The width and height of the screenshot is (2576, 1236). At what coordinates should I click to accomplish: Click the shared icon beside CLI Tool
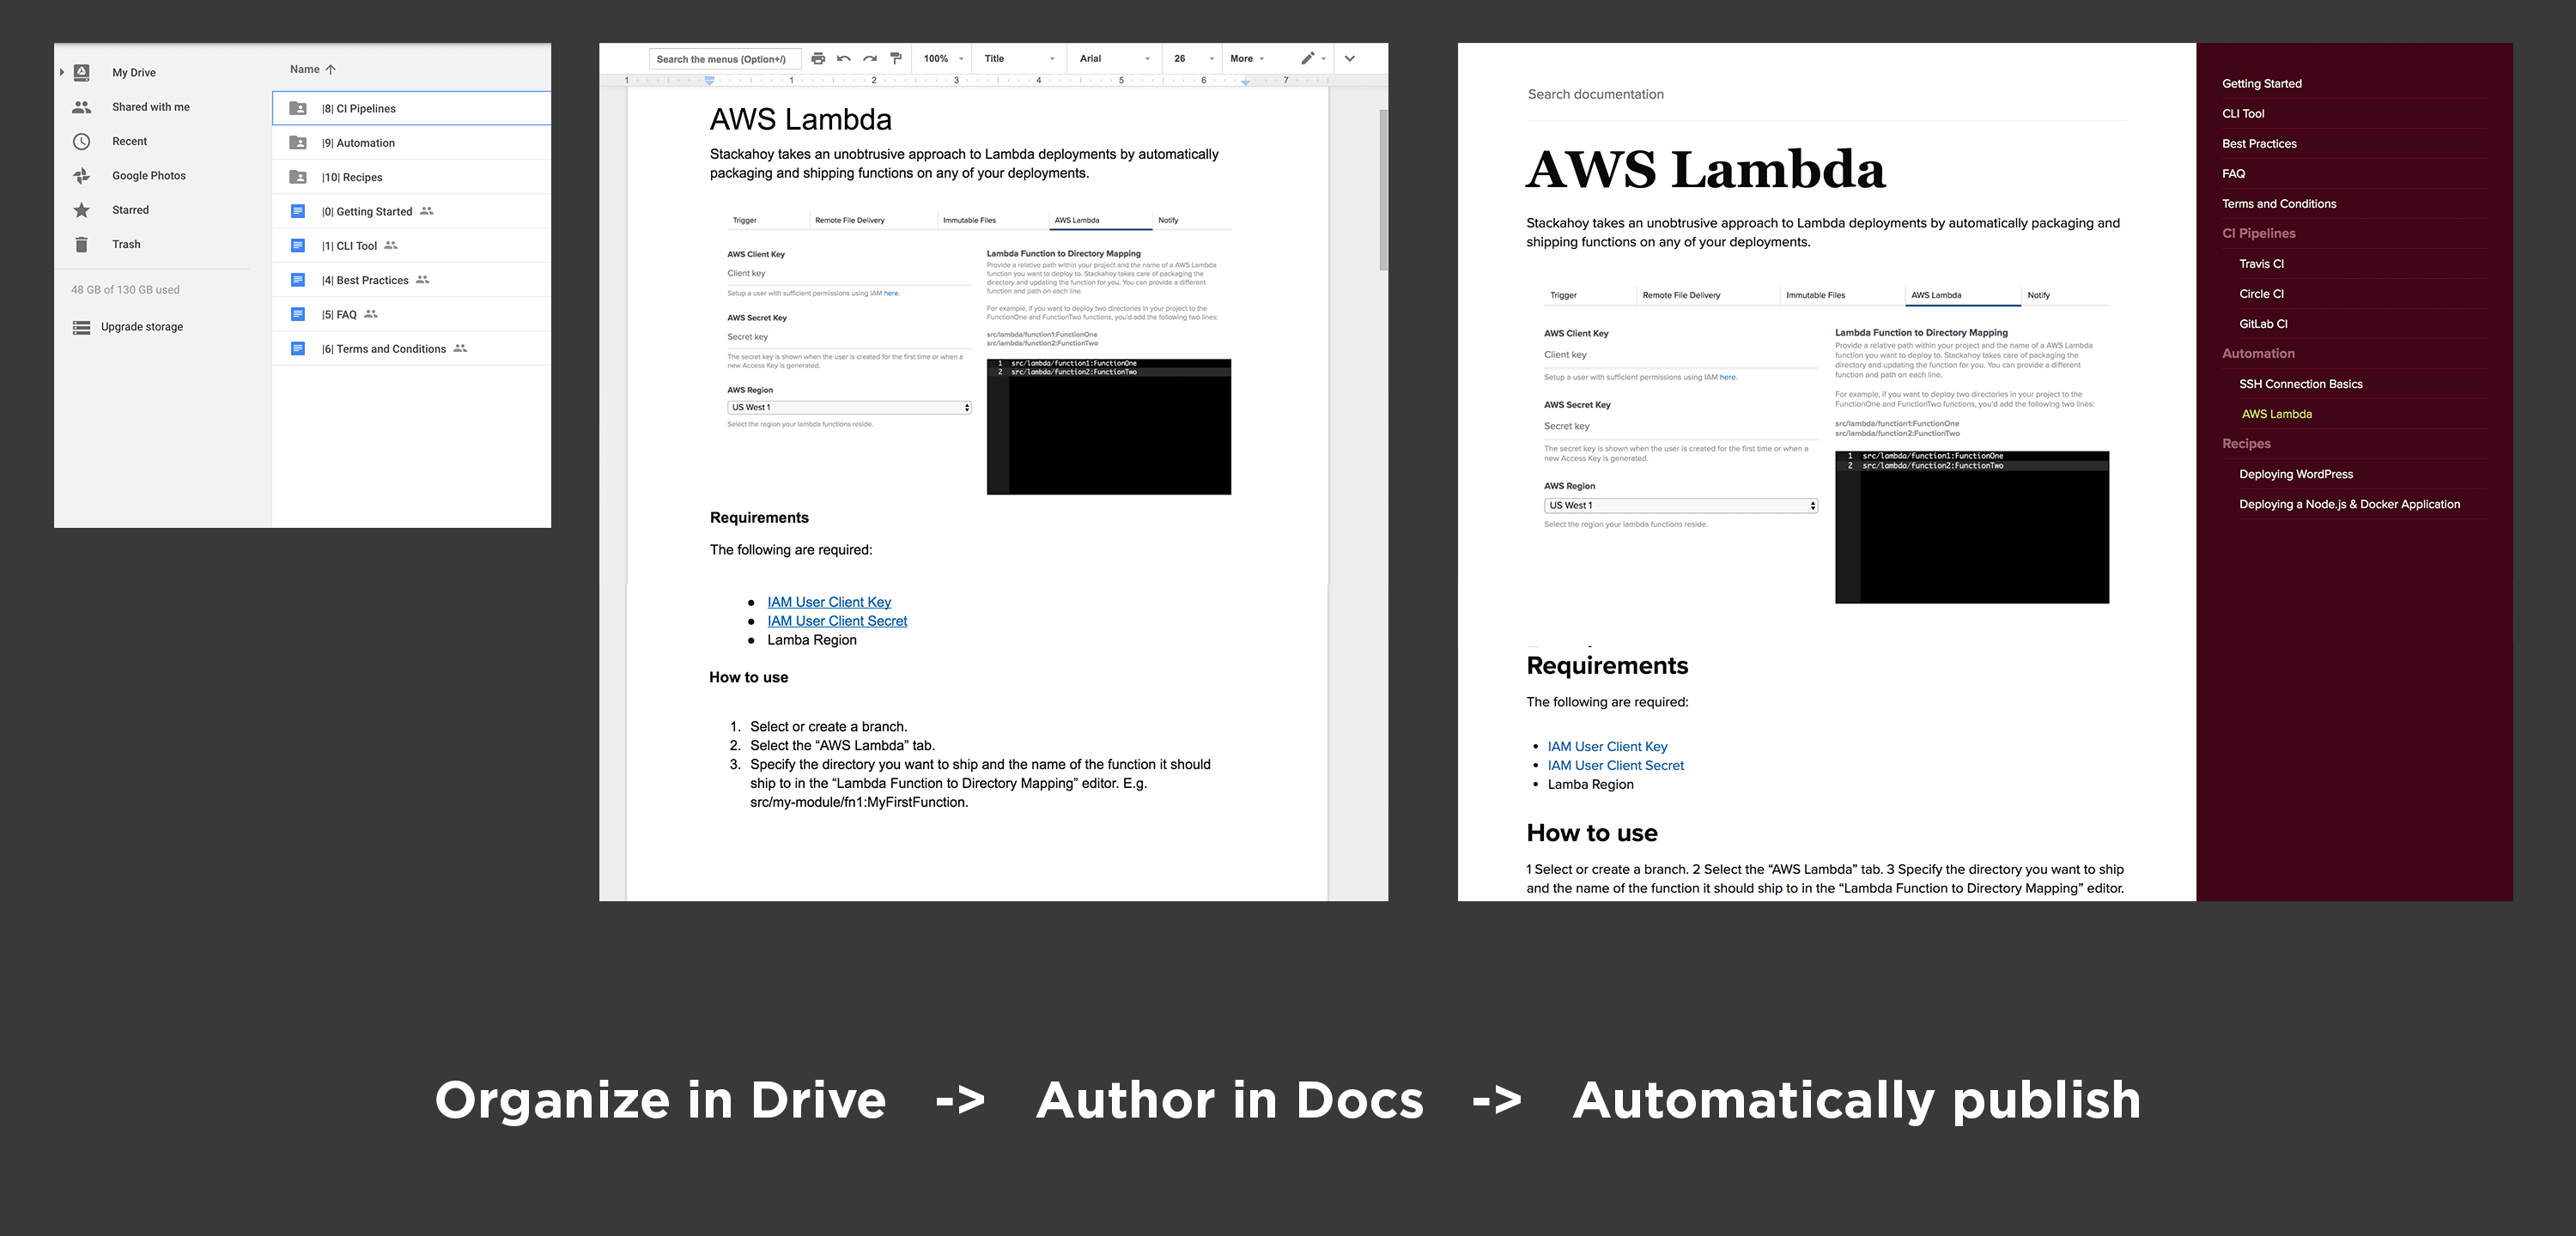click(x=391, y=245)
